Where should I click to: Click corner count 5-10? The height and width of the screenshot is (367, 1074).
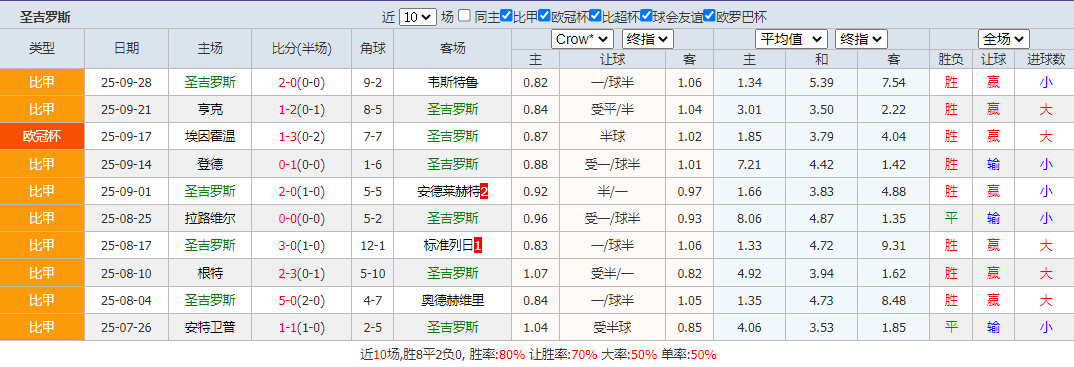(x=373, y=273)
